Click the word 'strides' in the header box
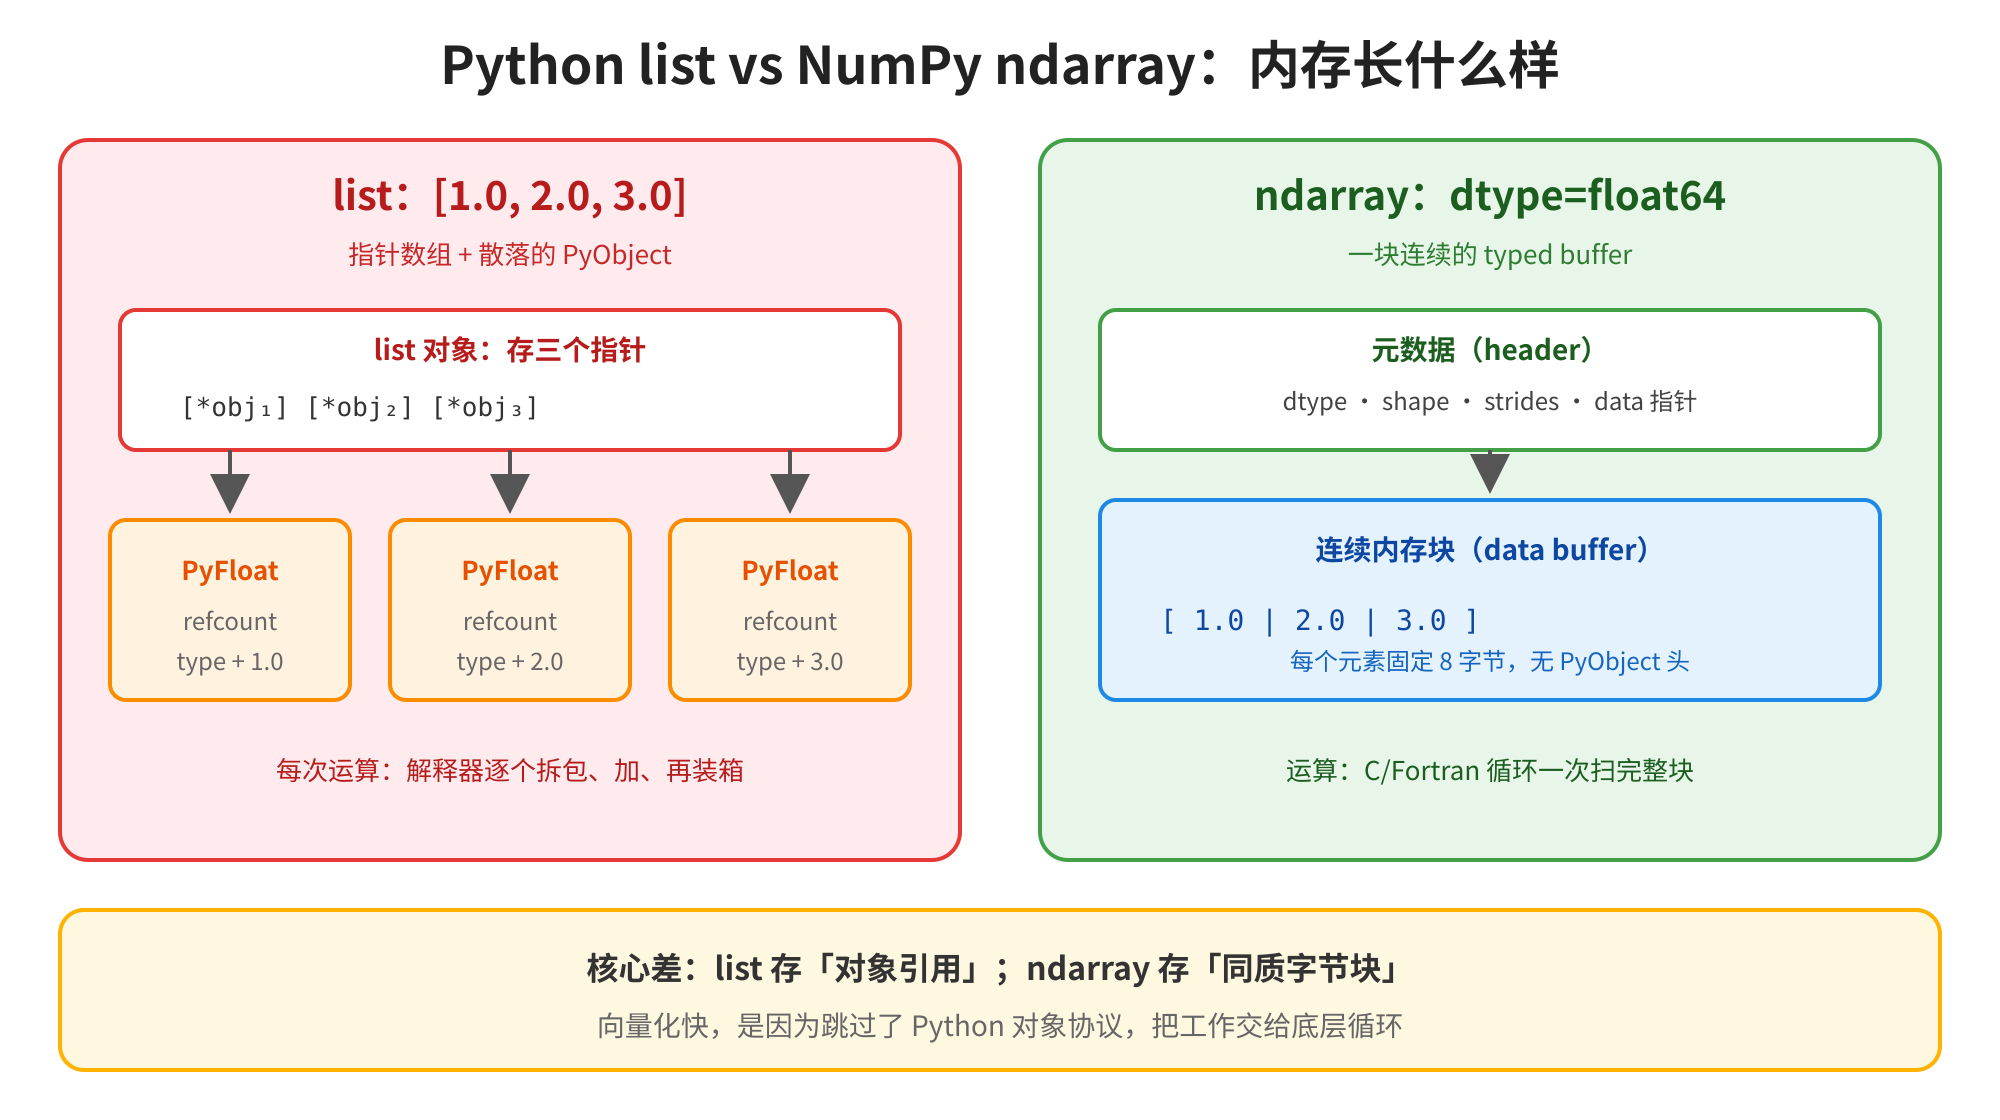 pyautogui.click(x=1521, y=402)
